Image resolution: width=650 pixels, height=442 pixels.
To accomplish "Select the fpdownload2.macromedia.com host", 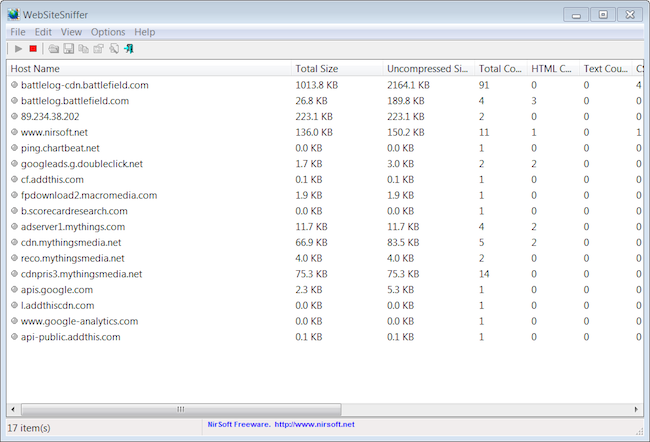I will tap(89, 195).
